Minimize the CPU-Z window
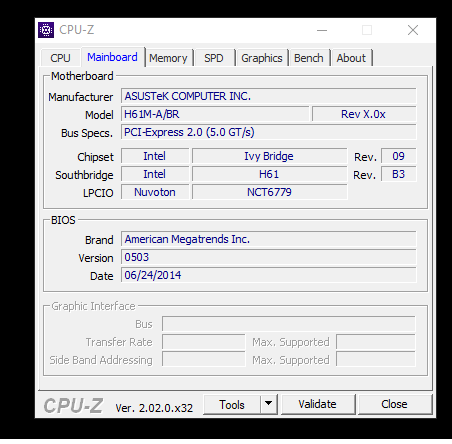452x444 pixels. point(322,30)
